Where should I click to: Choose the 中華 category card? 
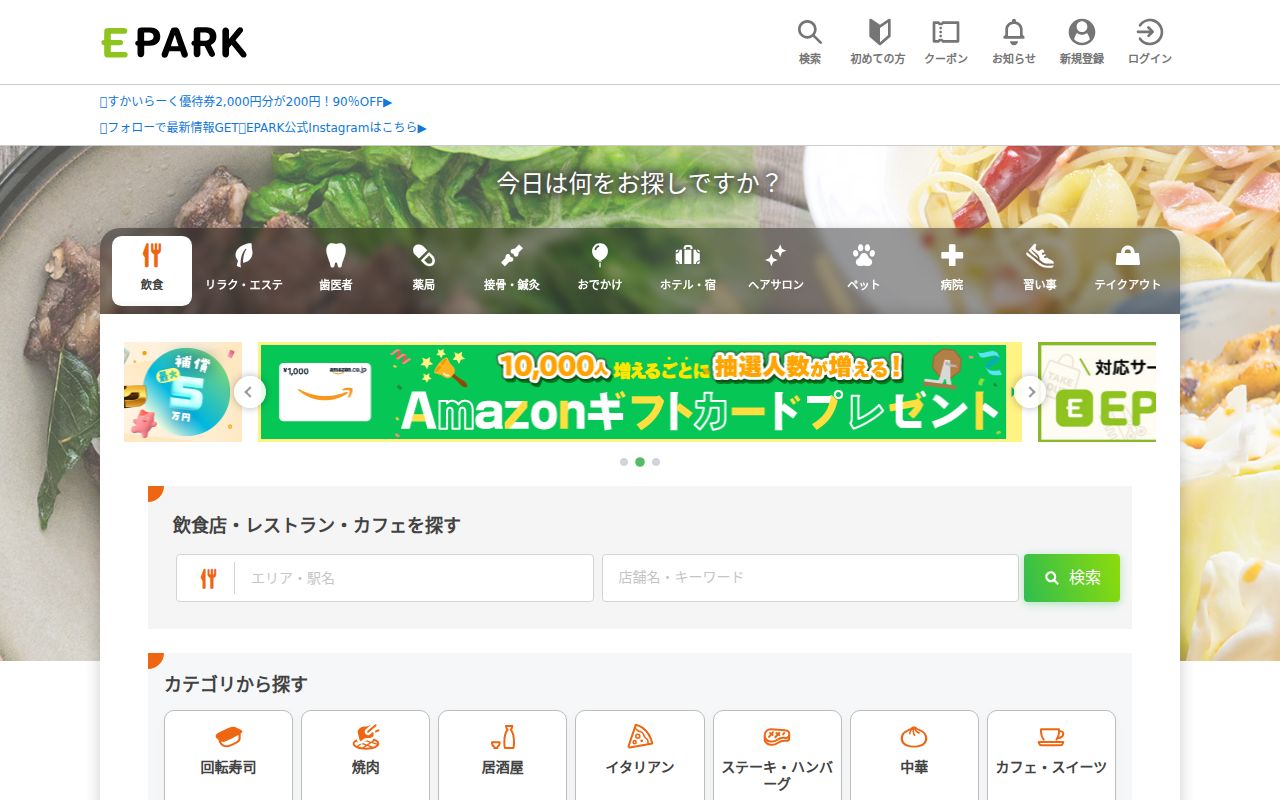pyautogui.click(x=914, y=755)
